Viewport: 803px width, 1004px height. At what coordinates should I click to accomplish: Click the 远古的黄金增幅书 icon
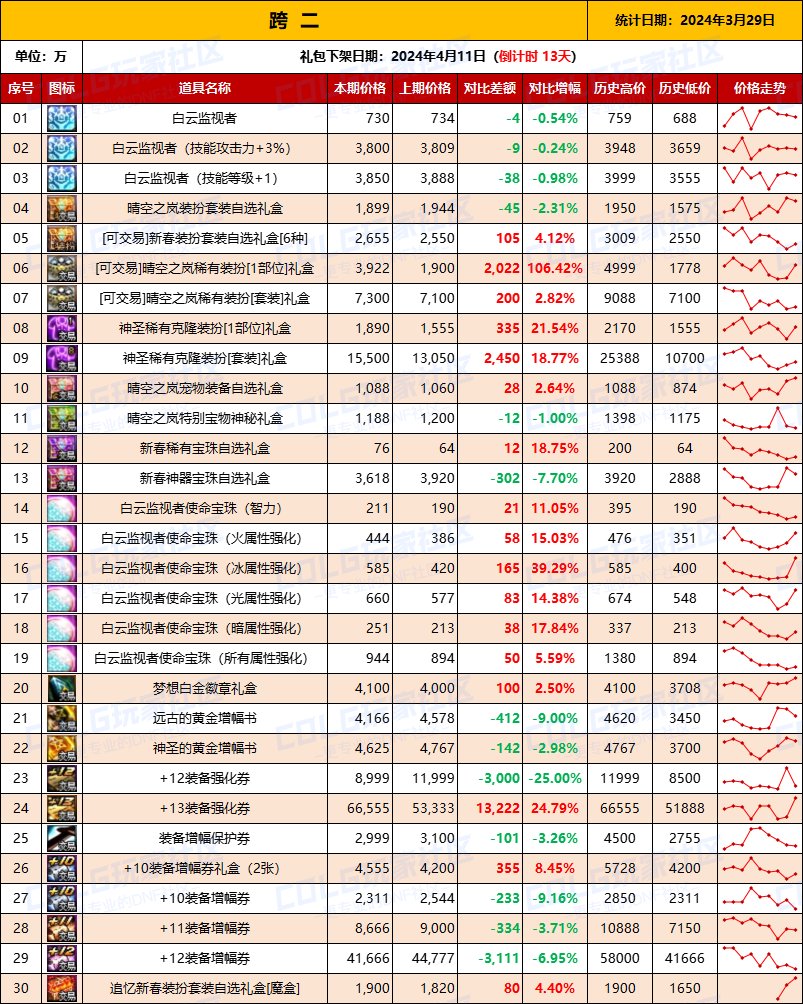[61, 718]
